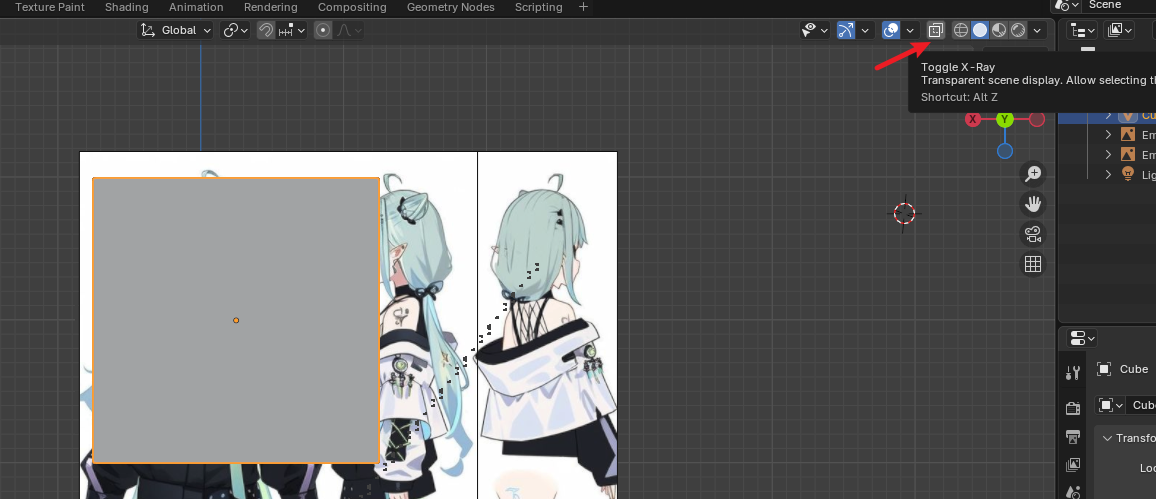
Task: Switch to the Animation workspace
Action: (x=196, y=7)
